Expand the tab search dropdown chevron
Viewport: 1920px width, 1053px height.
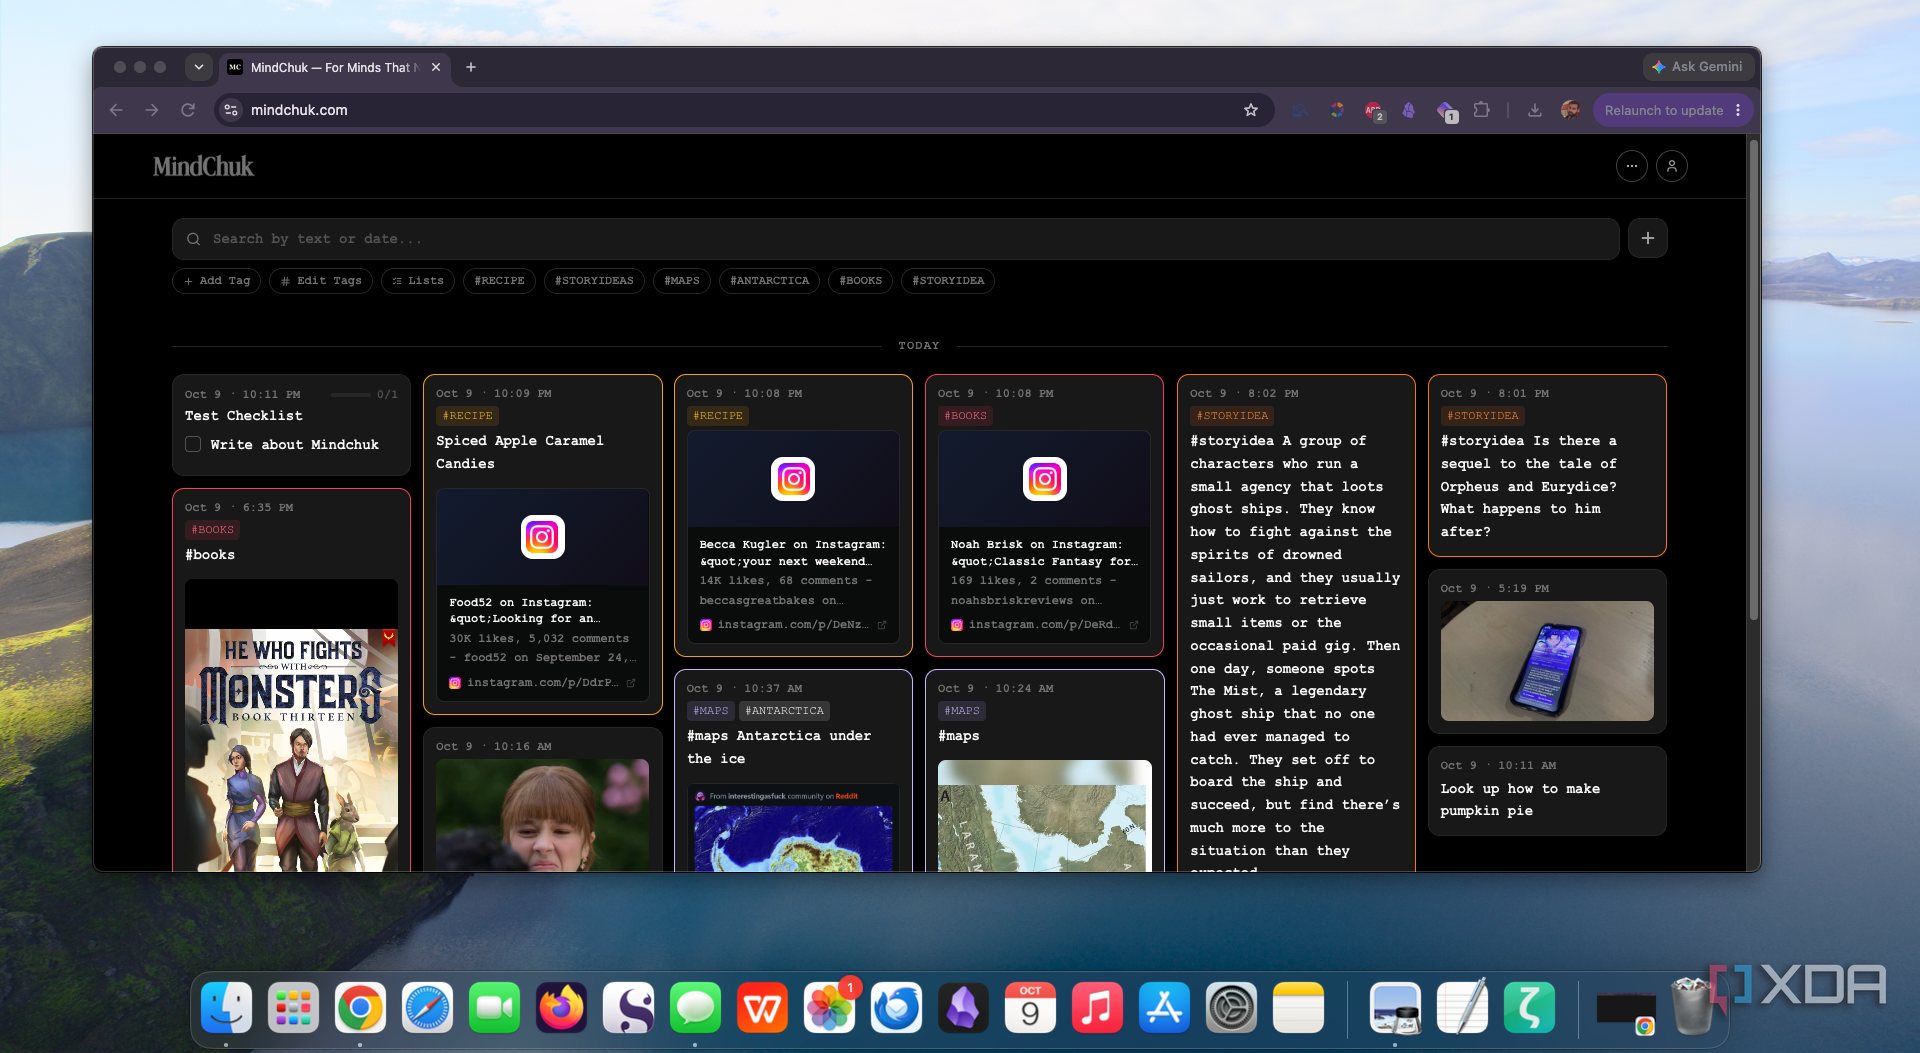[199, 67]
